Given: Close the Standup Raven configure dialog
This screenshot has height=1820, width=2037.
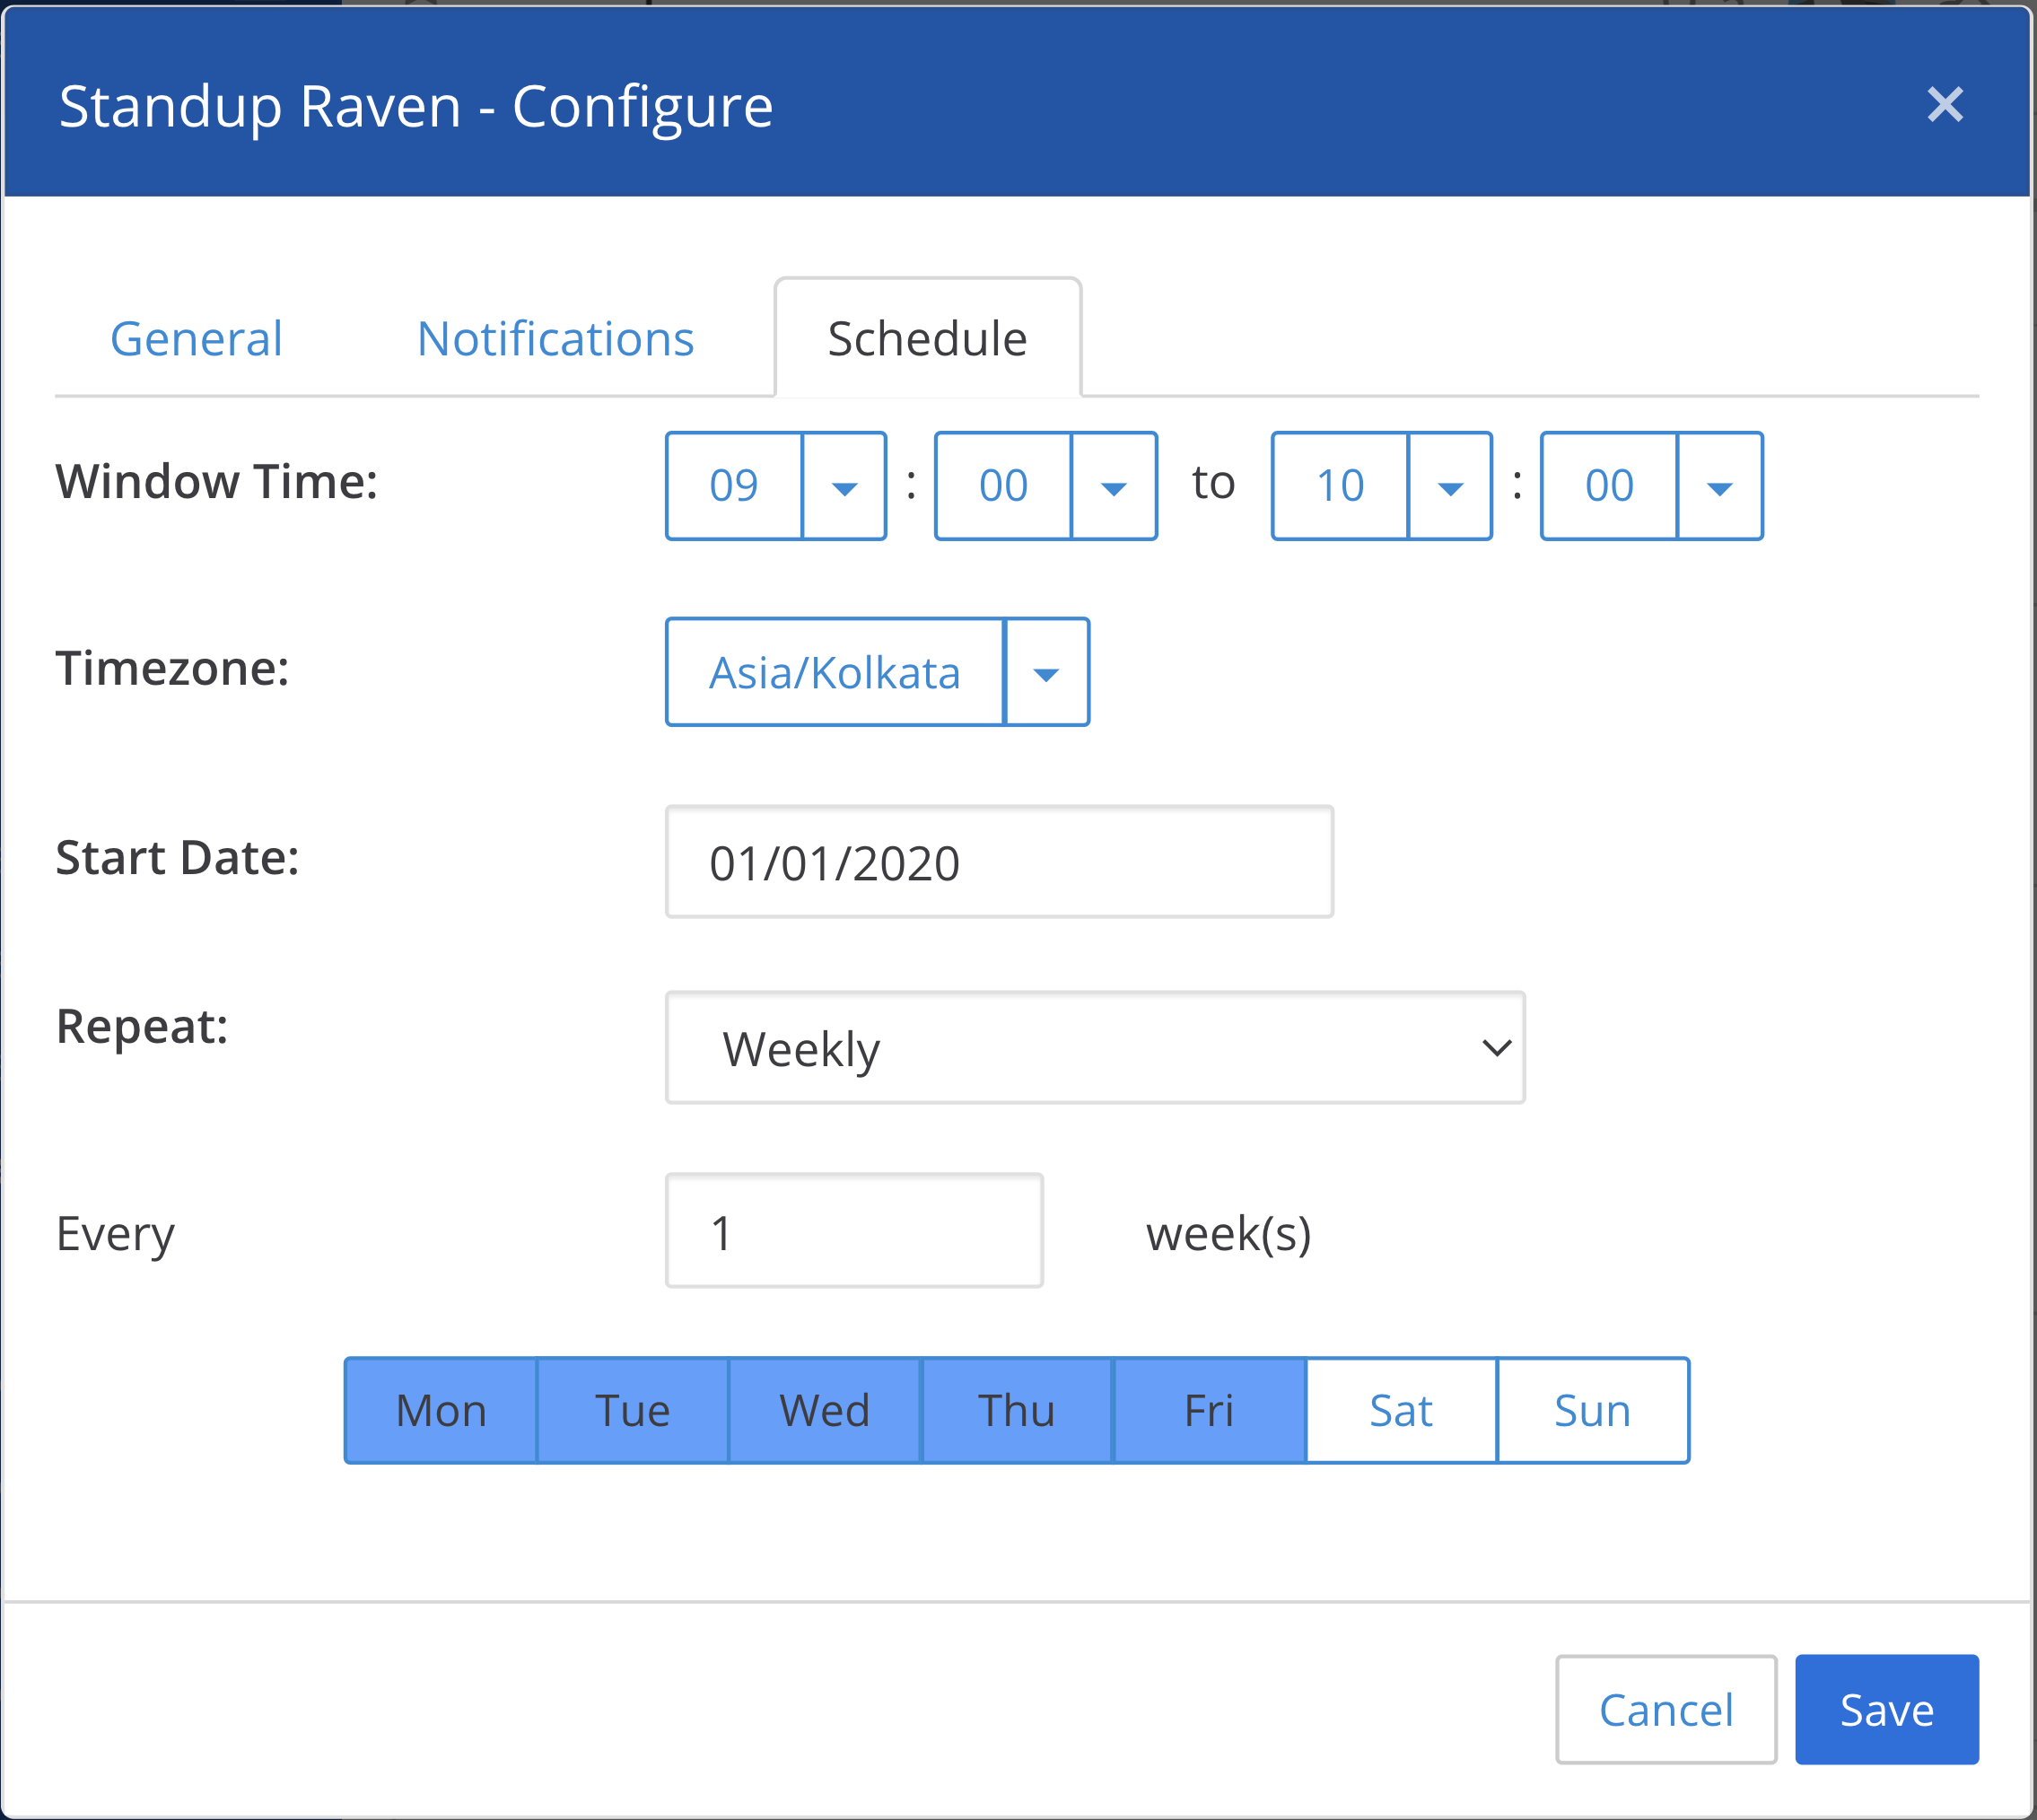Looking at the screenshot, I should click(1944, 104).
